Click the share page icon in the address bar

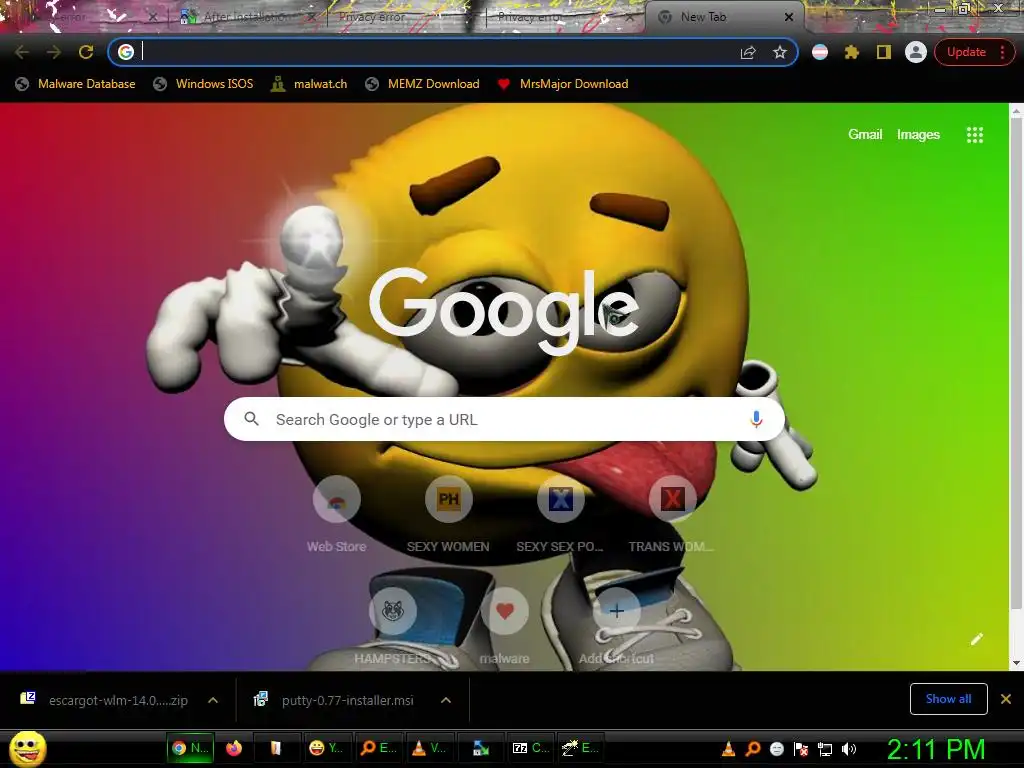click(x=748, y=52)
